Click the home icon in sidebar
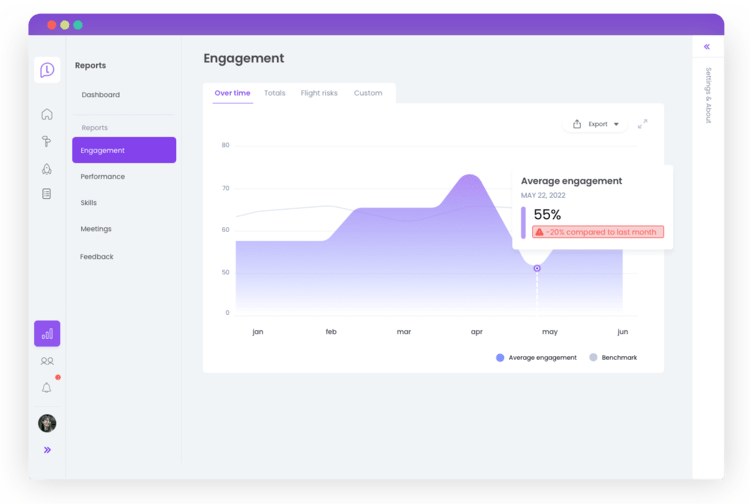This screenshot has width=750, height=504. [x=47, y=114]
